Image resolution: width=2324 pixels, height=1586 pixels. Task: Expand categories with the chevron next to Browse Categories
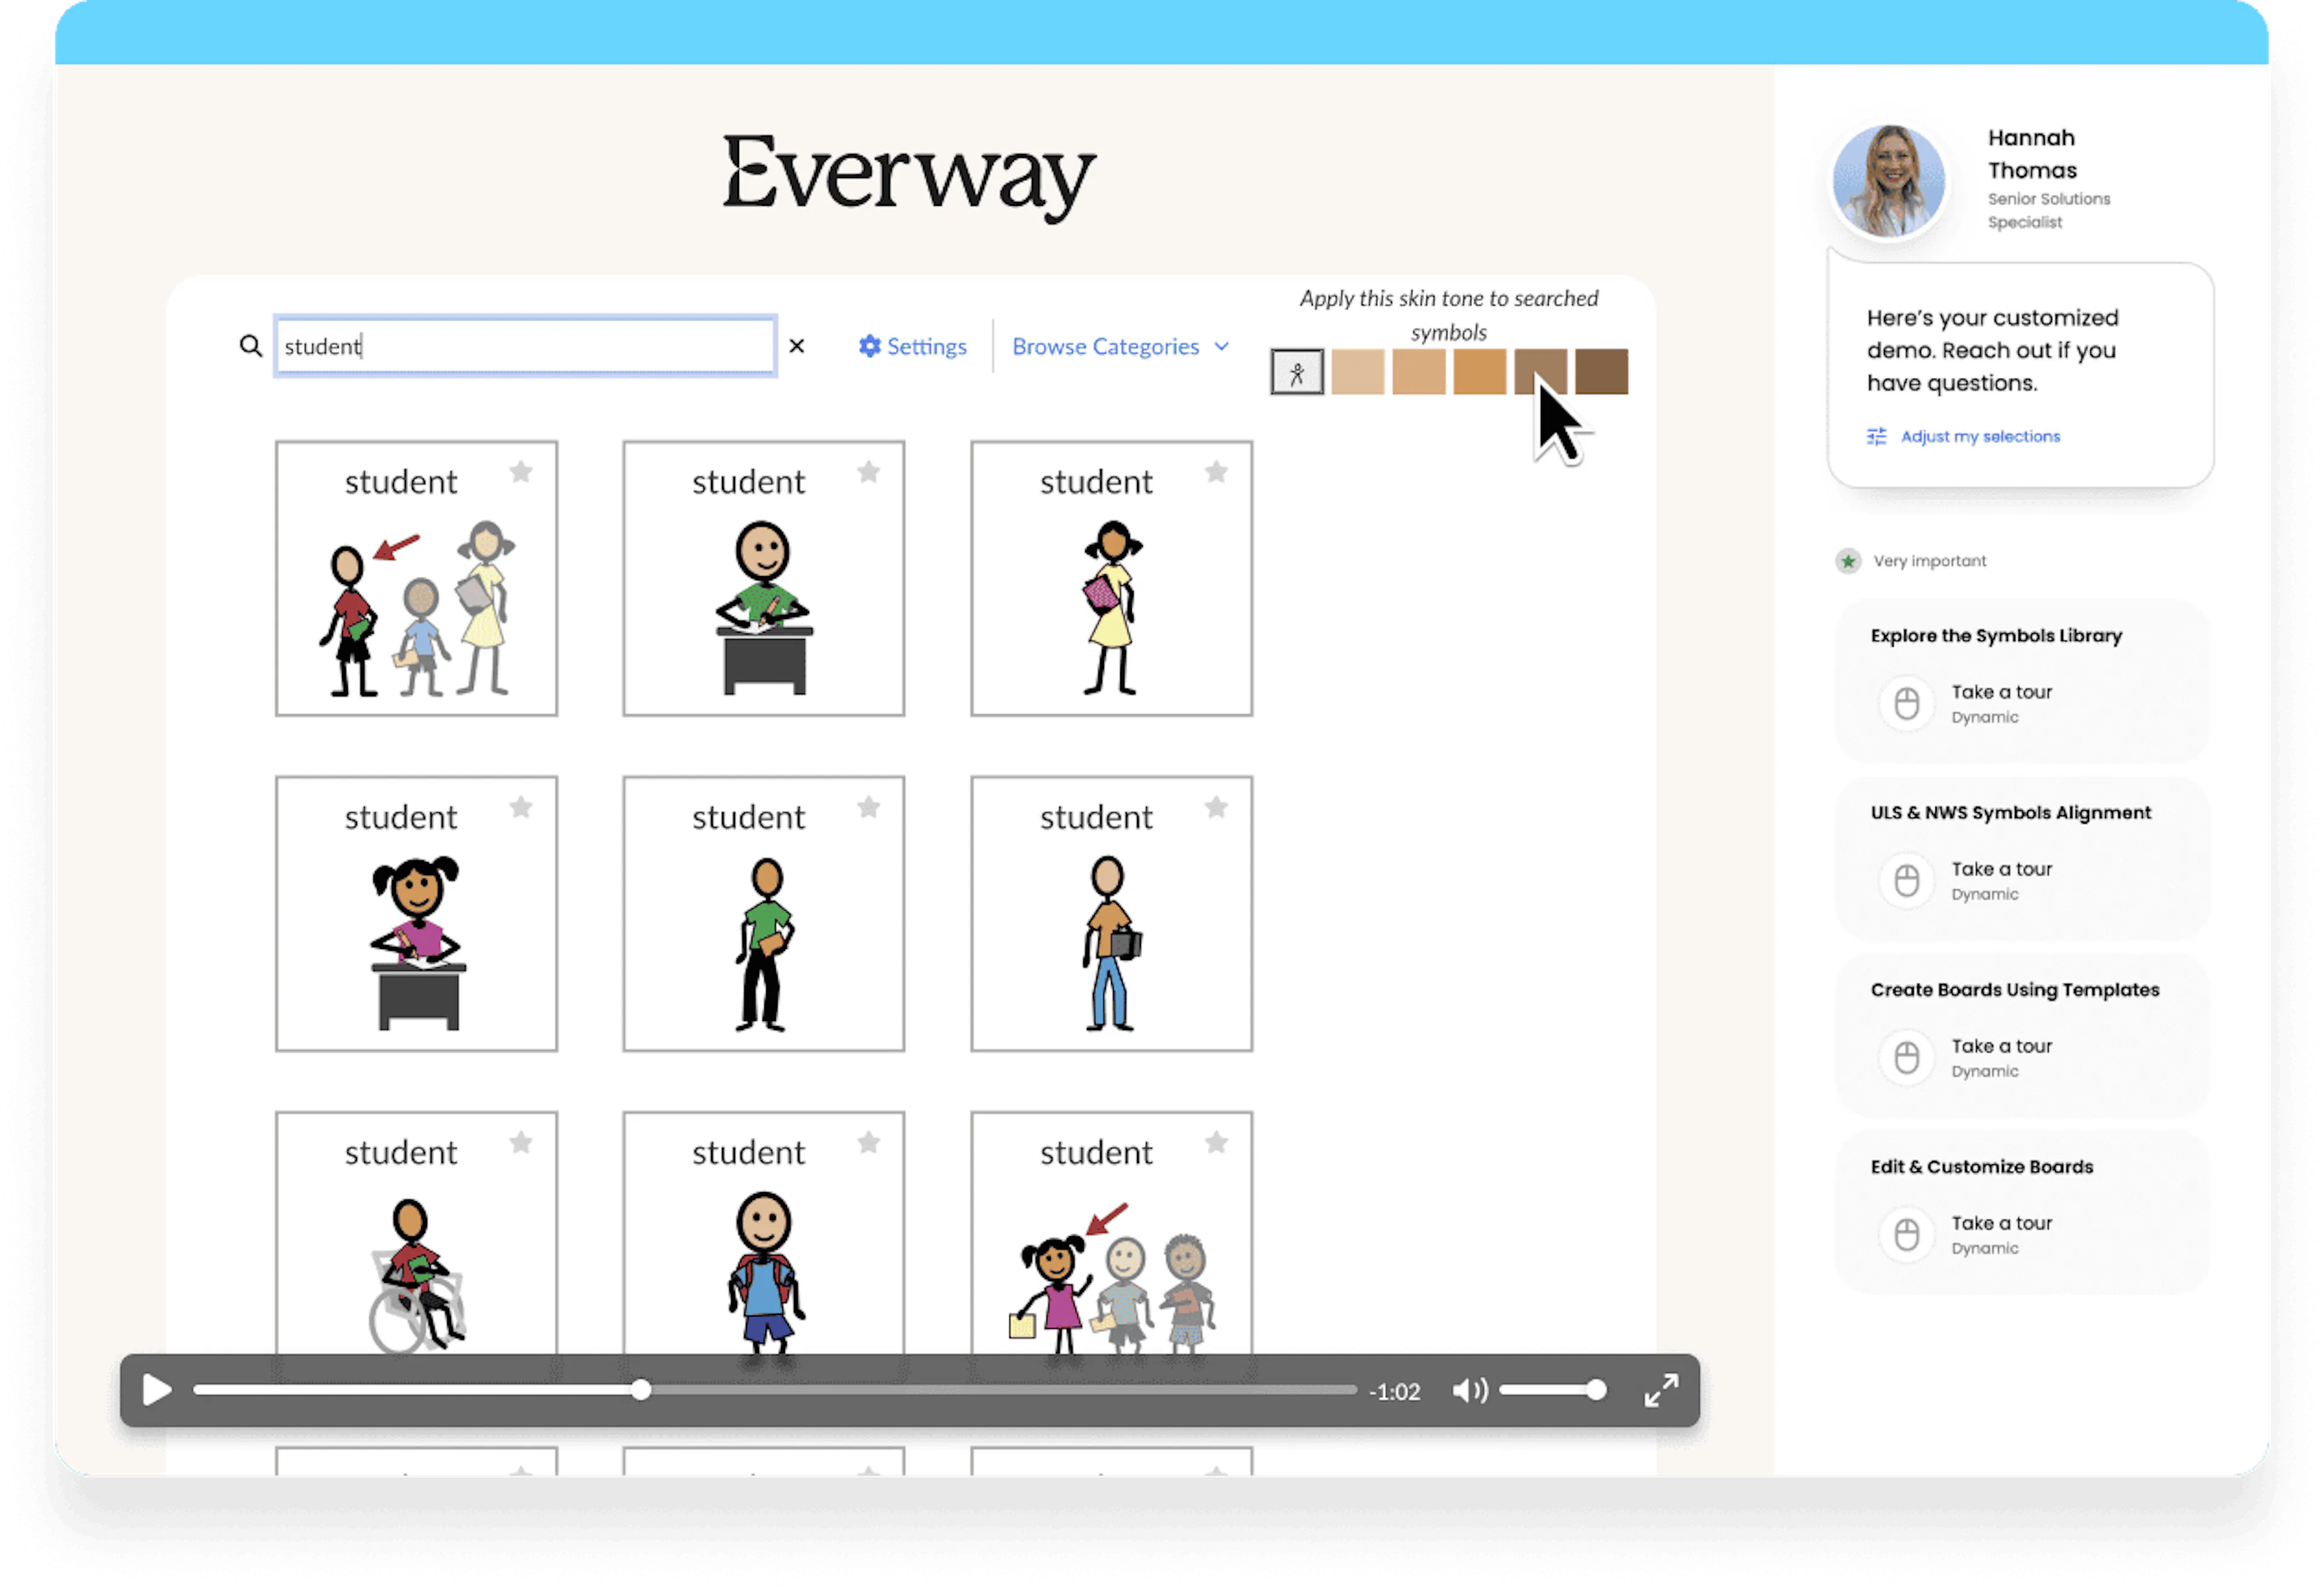tap(1221, 346)
